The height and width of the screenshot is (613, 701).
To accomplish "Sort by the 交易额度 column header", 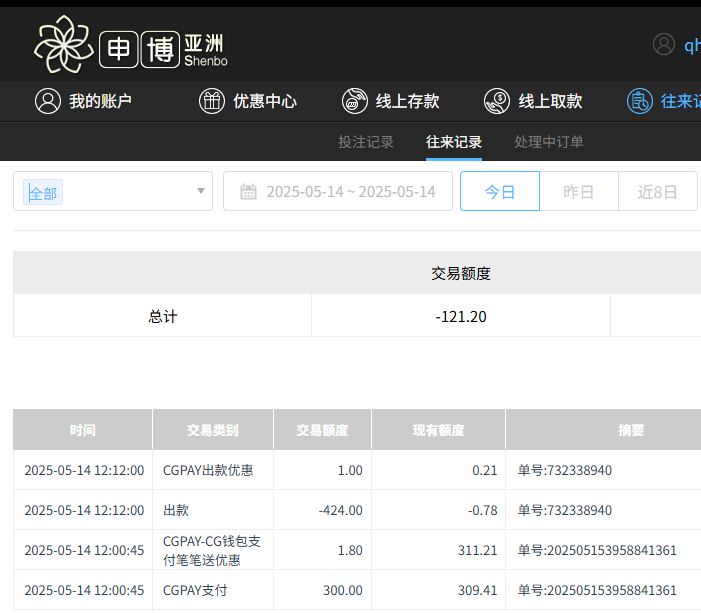I will tap(322, 430).
